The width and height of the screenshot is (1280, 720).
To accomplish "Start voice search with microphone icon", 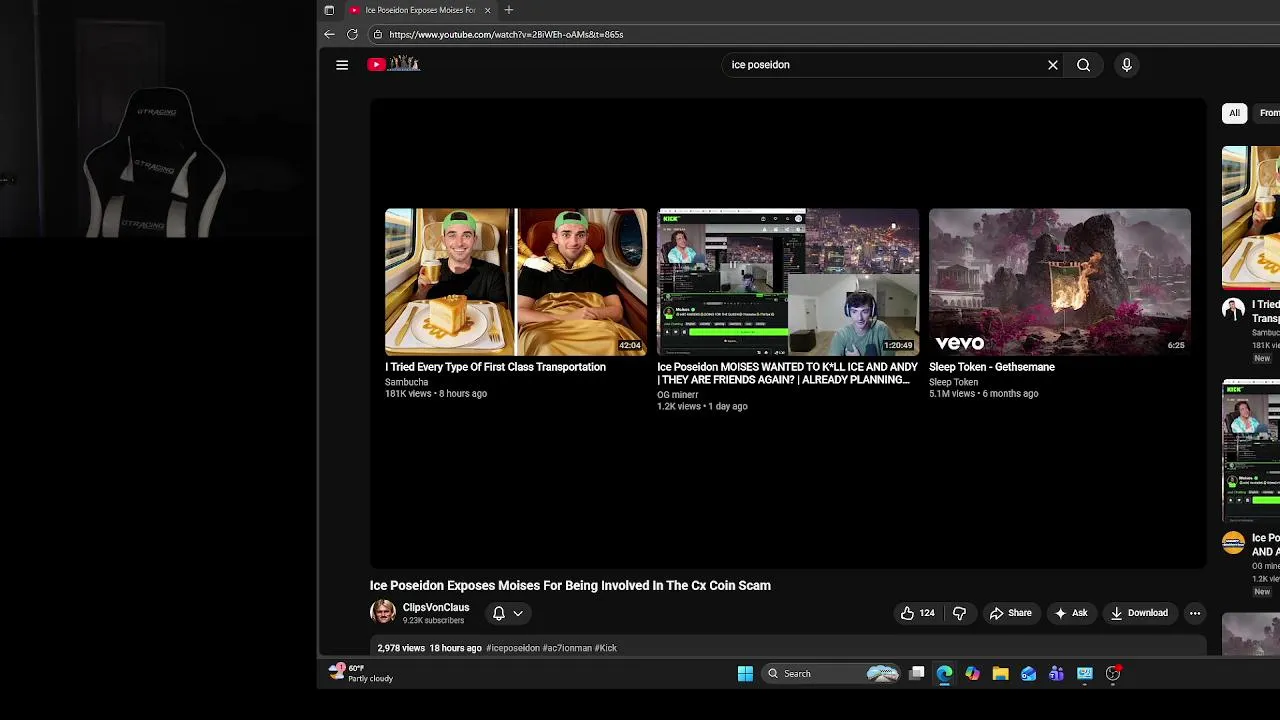I will point(1127,65).
